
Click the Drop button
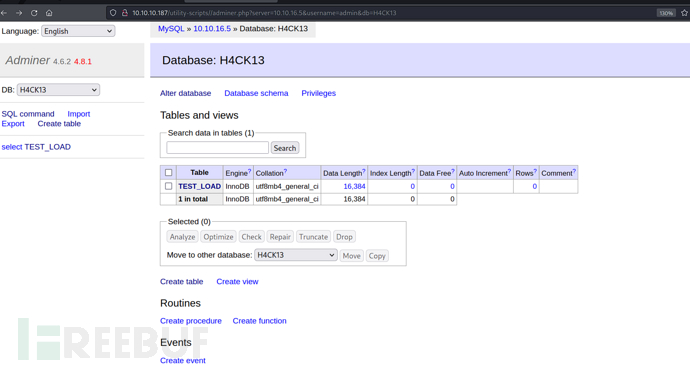coord(344,237)
